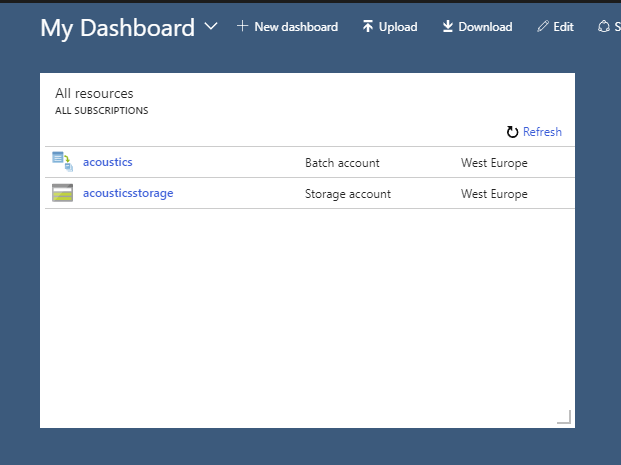Click Batch account type in acoustics row
This screenshot has height=465, width=621.
tap(342, 163)
